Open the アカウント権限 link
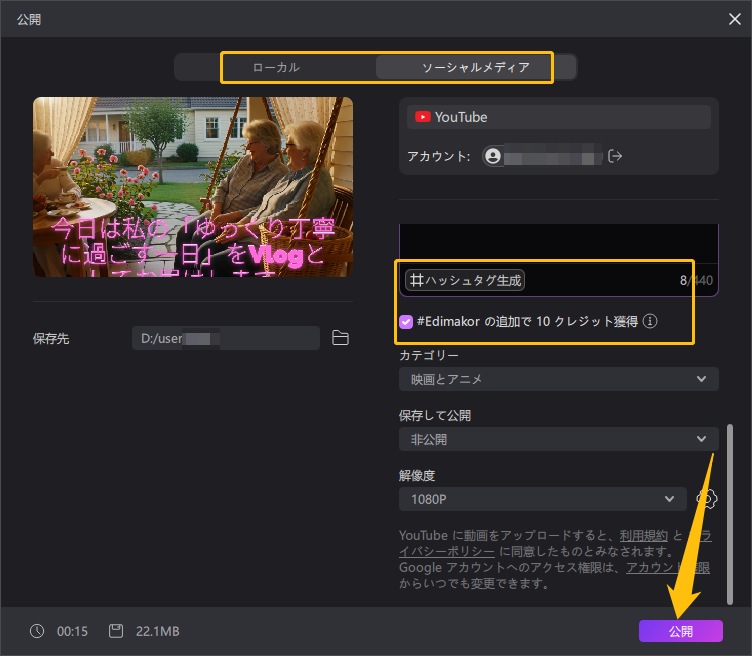752x656 pixels. (668, 568)
